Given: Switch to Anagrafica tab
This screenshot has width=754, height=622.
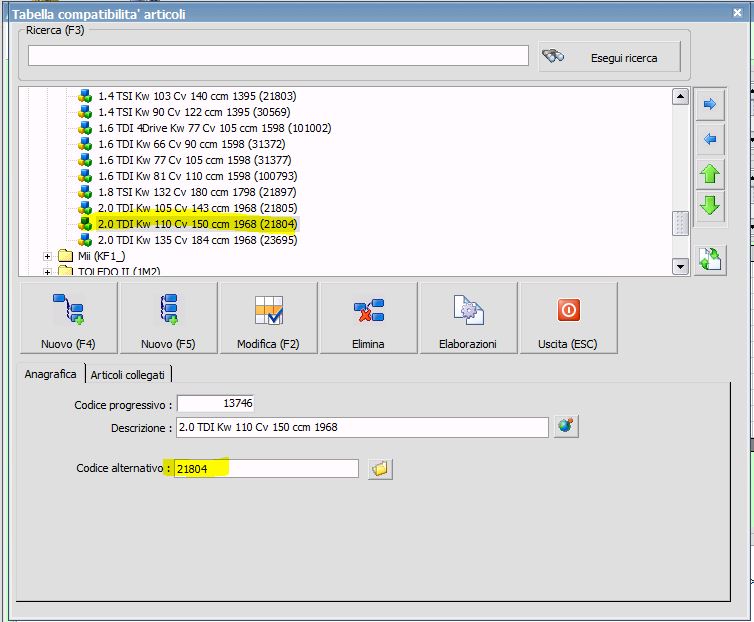Looking at the screenshot, I should pos(50,374).
